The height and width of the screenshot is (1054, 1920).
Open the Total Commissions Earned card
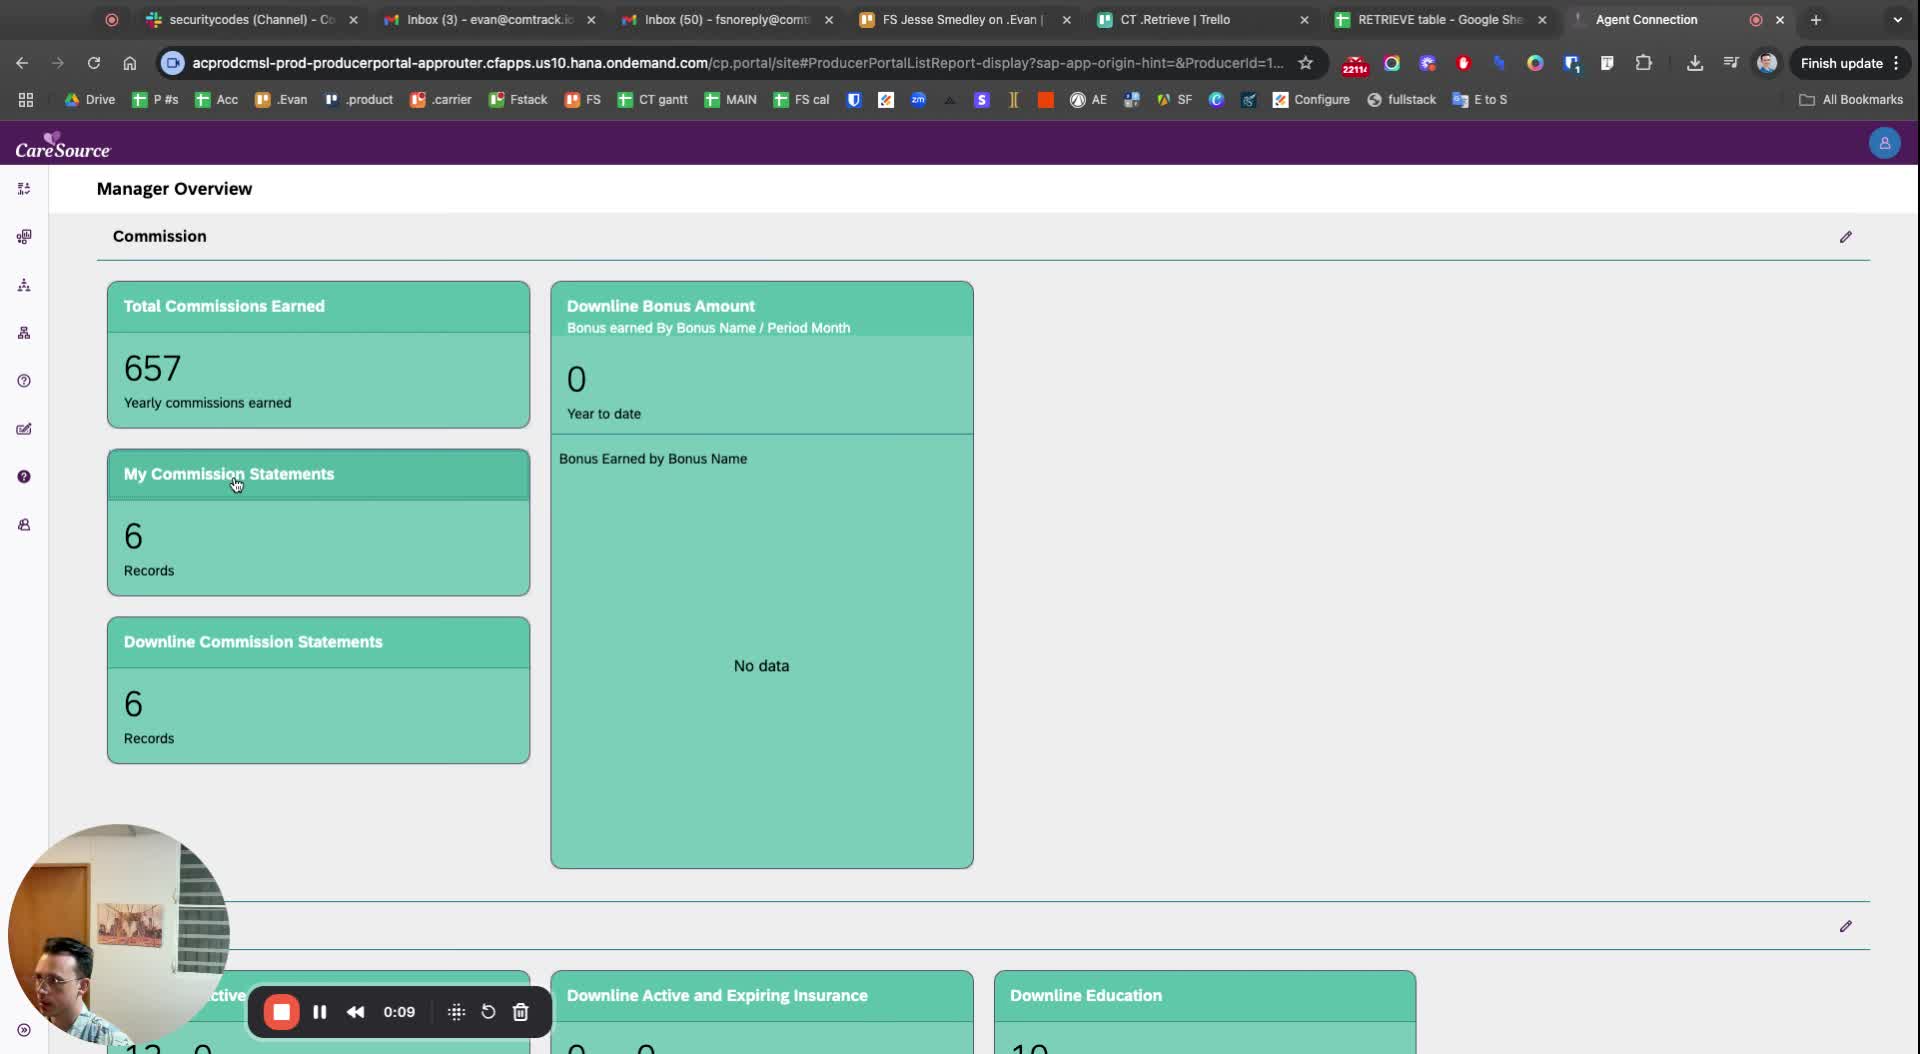(318, 355)
